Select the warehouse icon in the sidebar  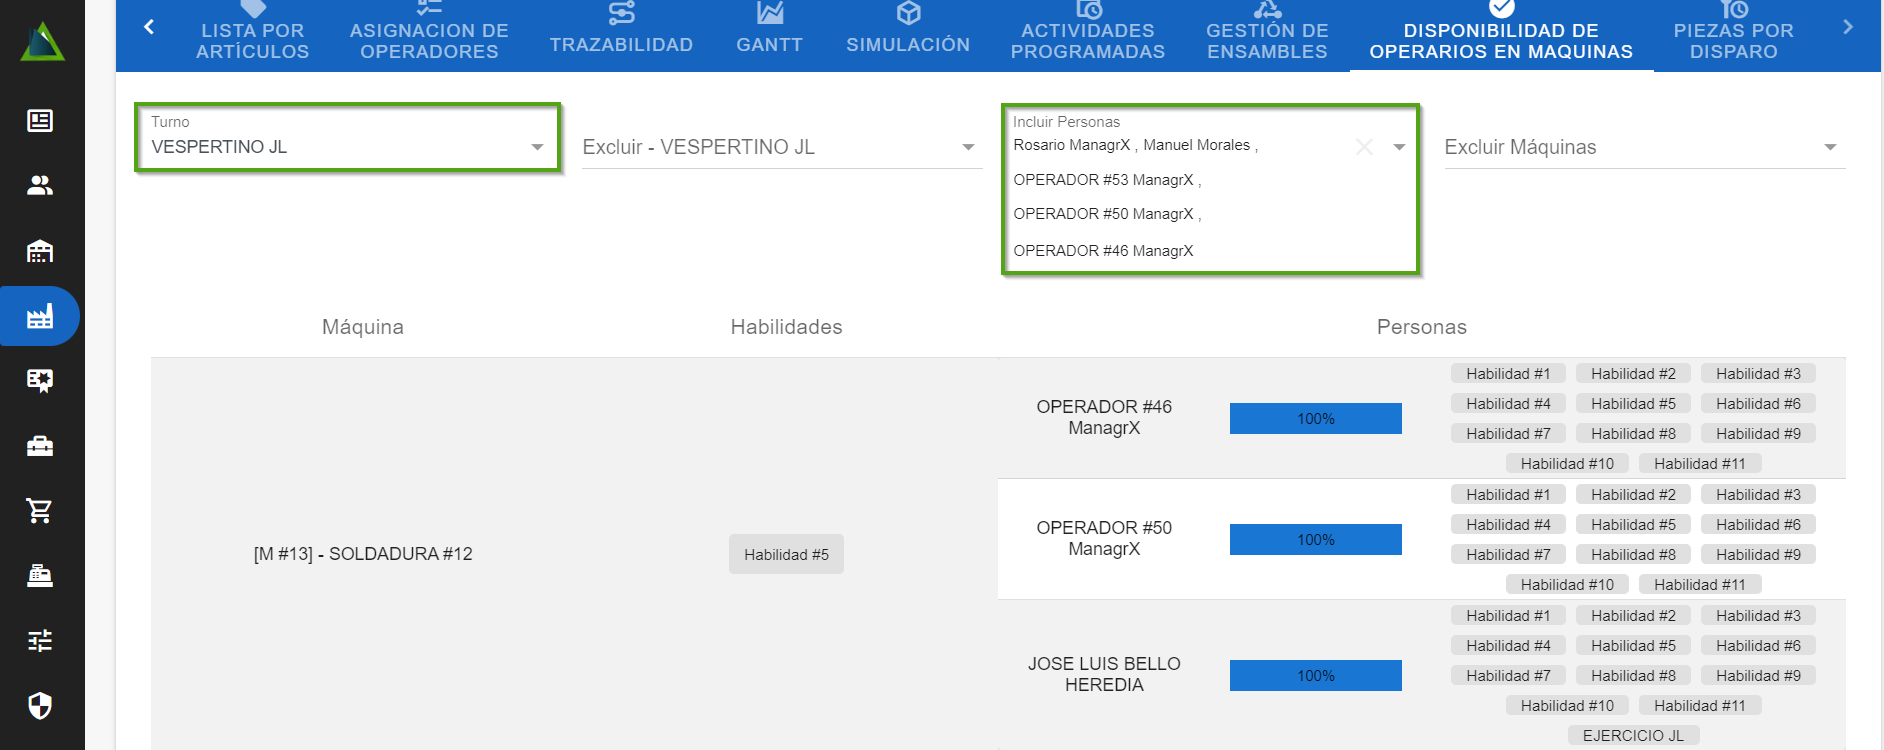[x=40, y=251]
